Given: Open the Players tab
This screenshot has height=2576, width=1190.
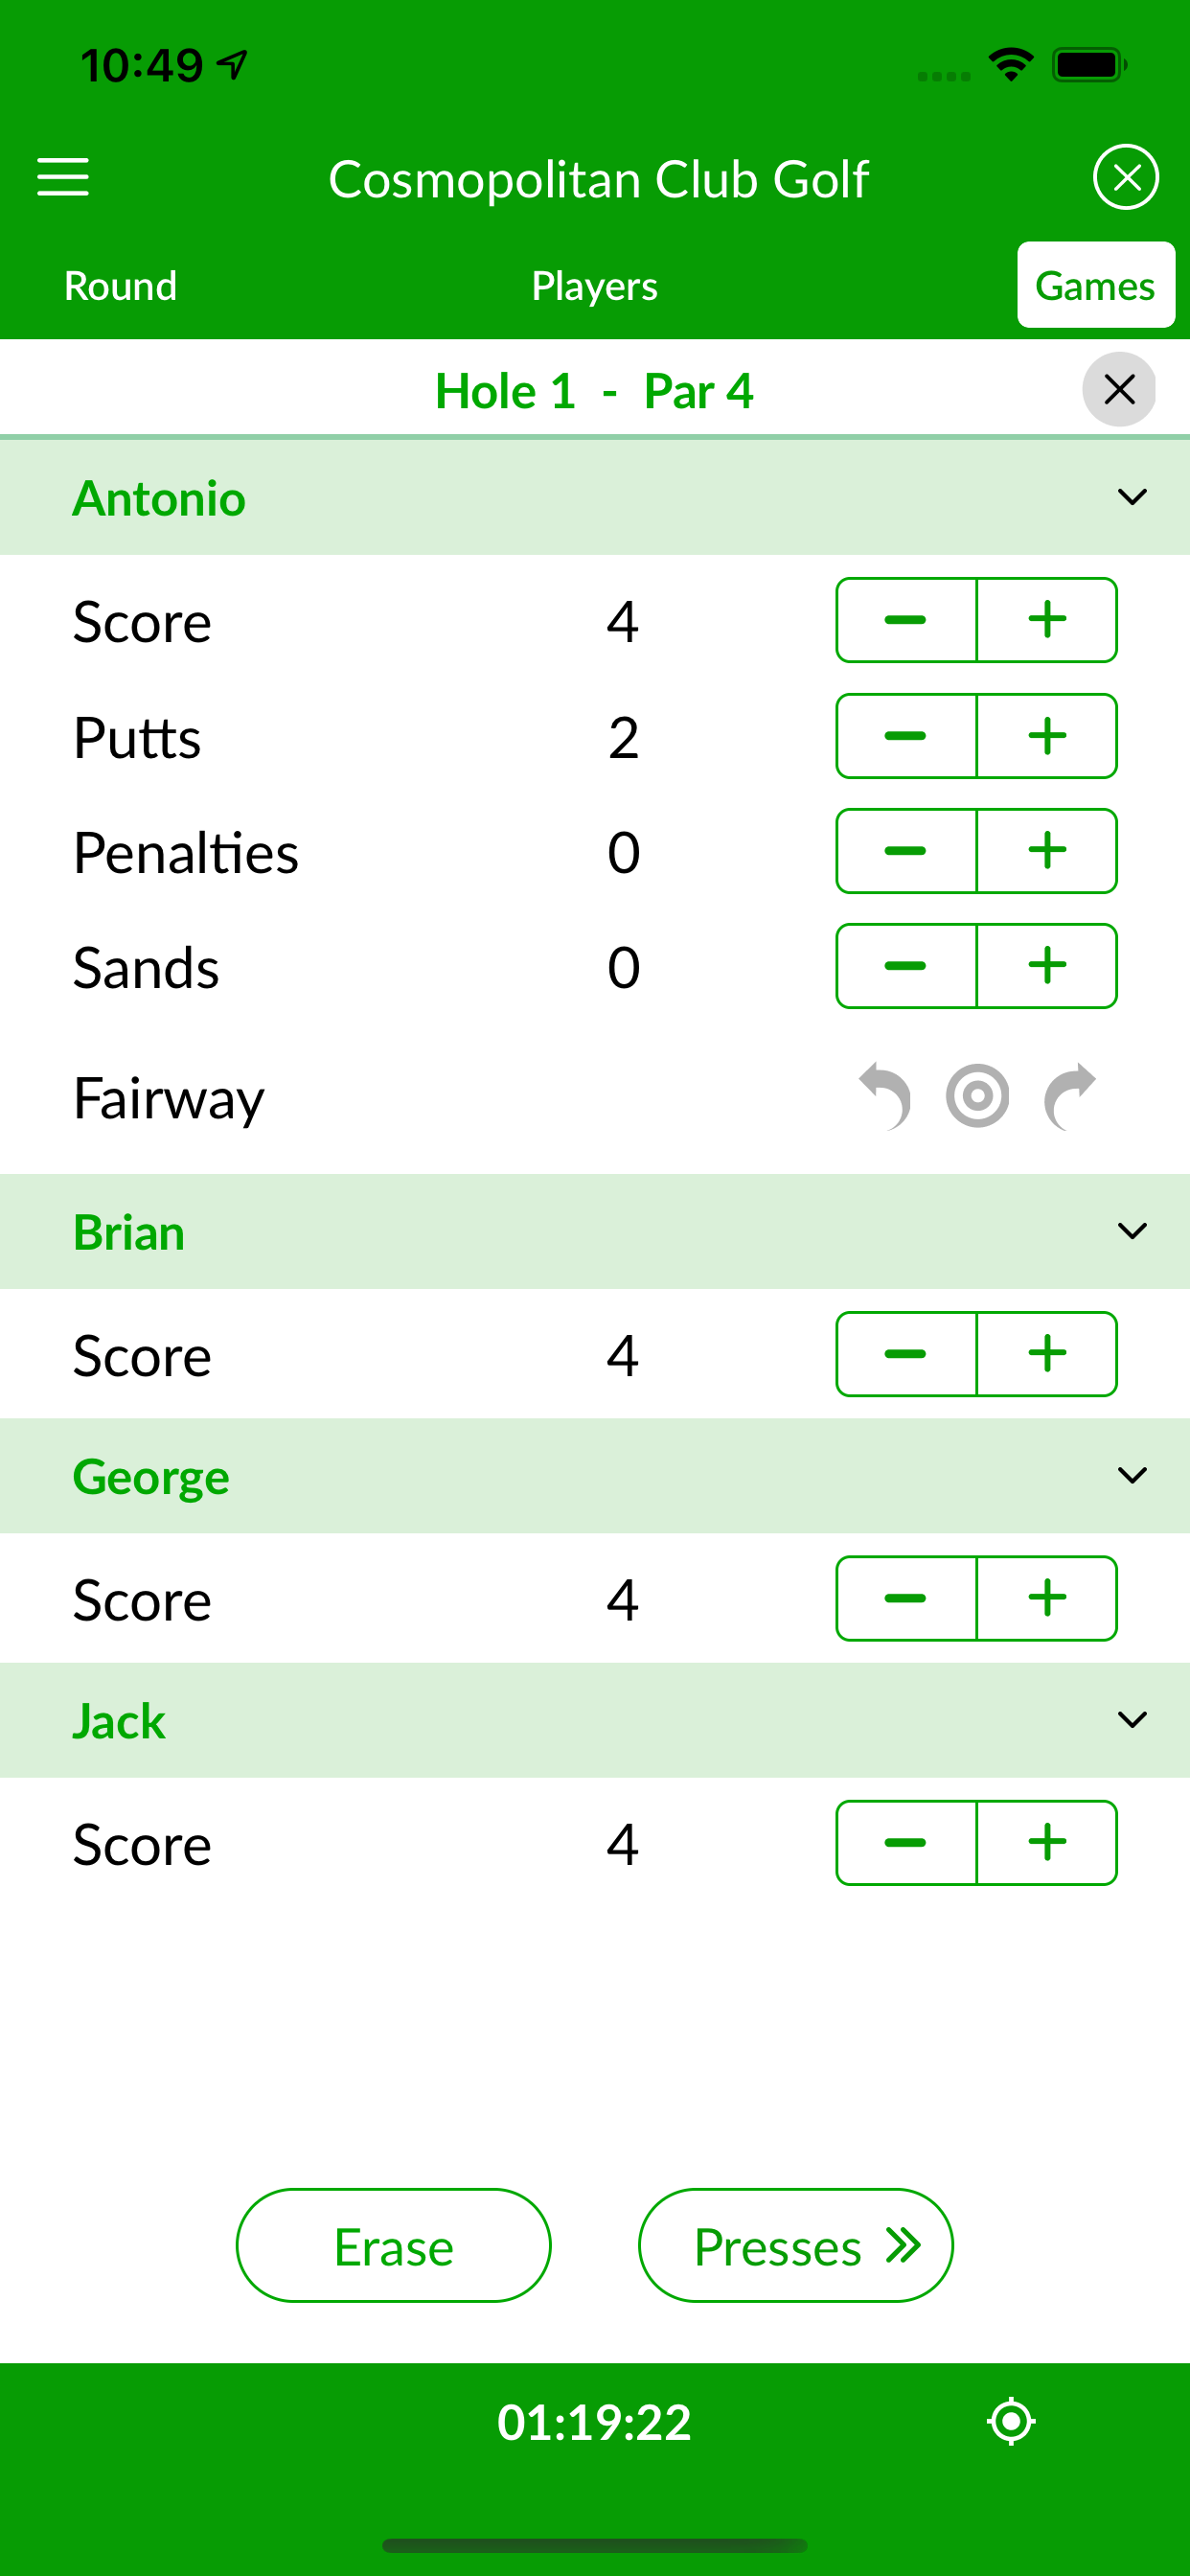Looking at the screenshot, I should click(x=594, y=285).
